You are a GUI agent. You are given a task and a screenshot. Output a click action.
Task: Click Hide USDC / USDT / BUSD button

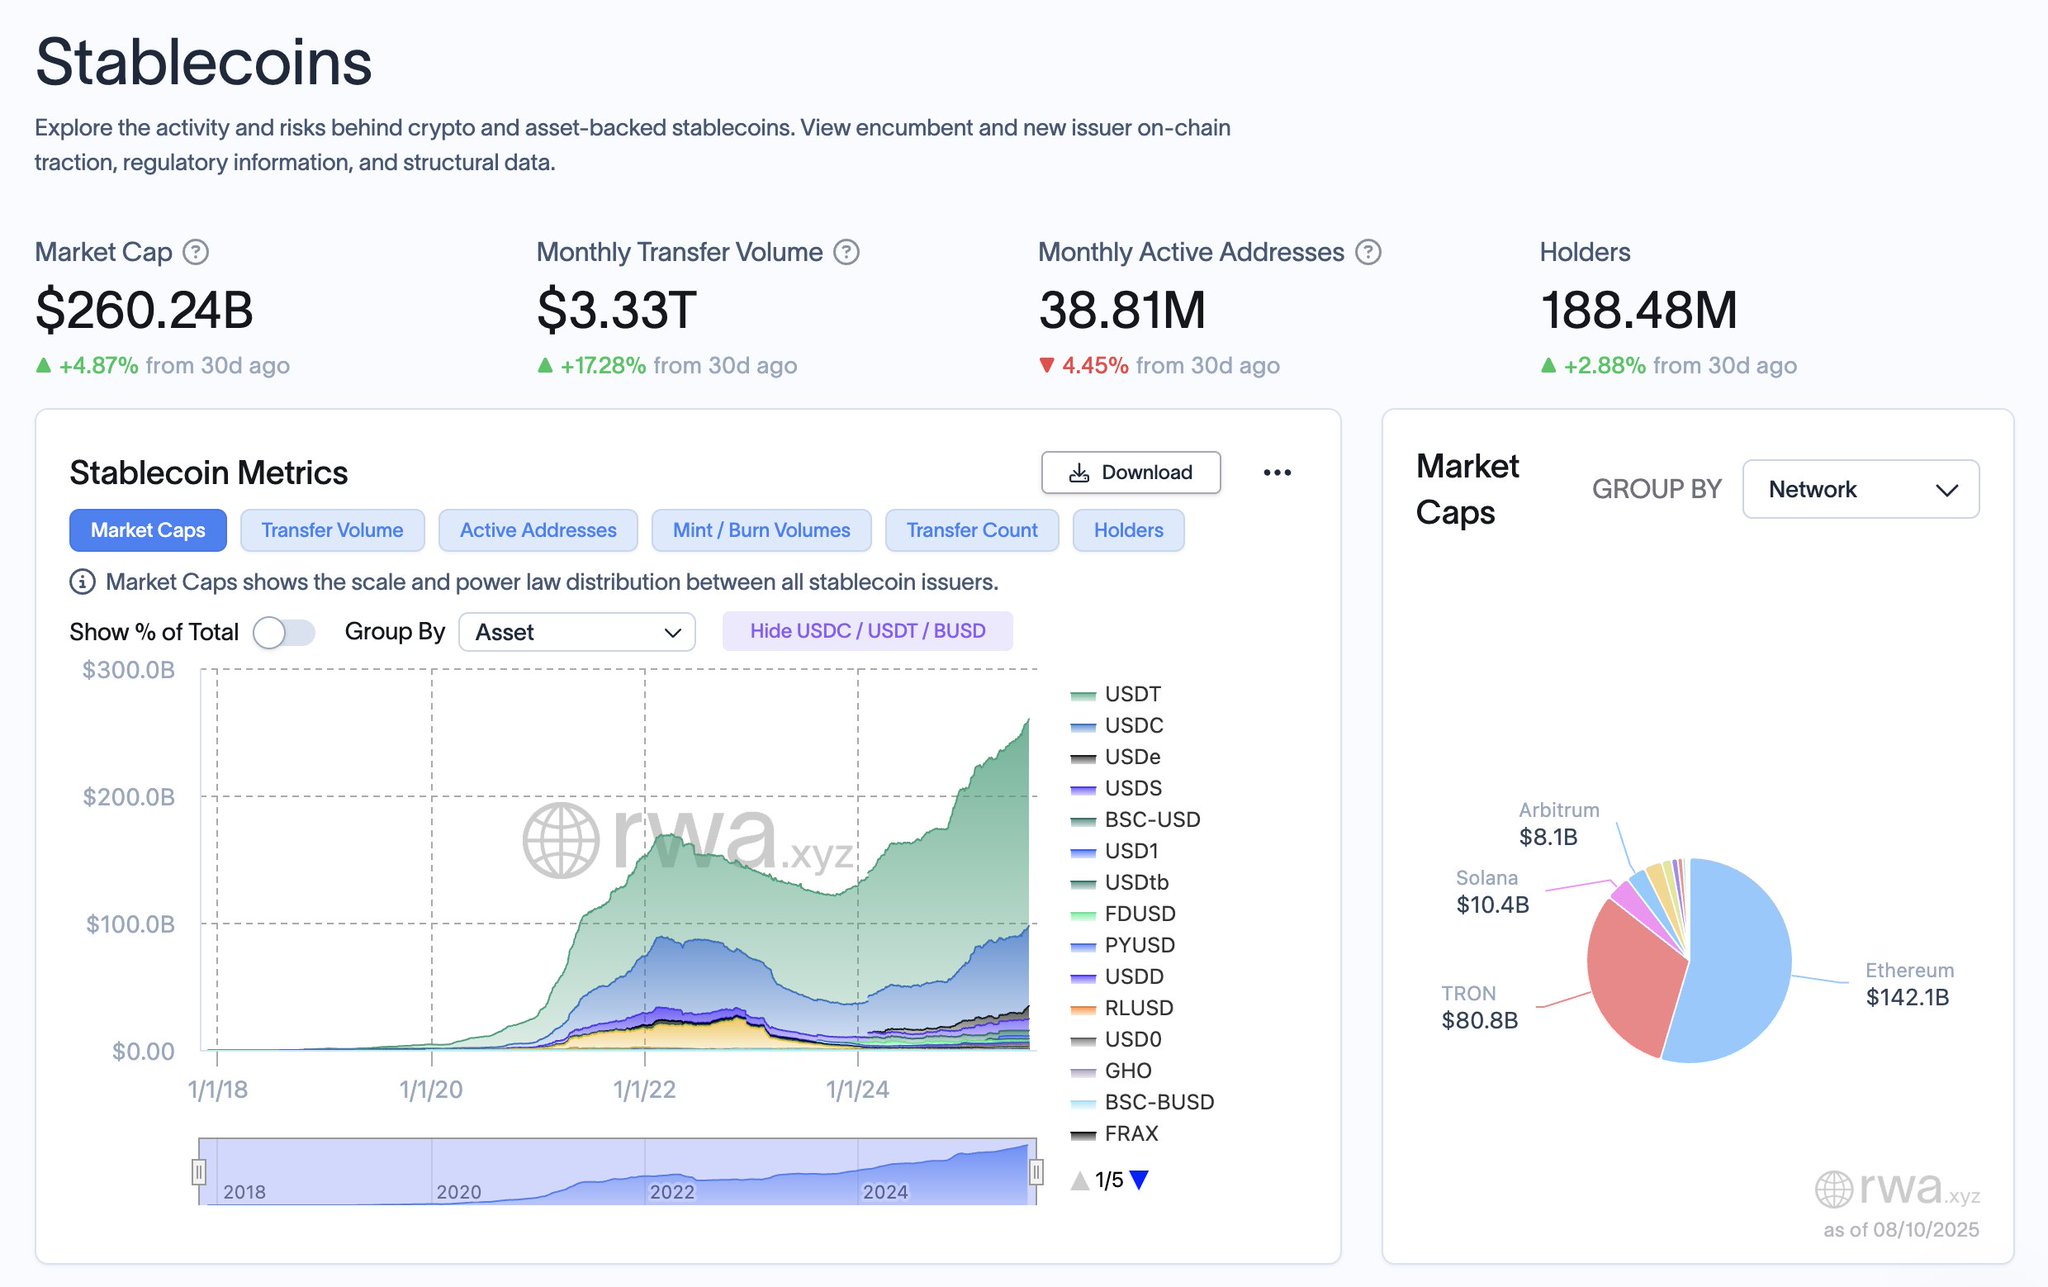(868, 631)
